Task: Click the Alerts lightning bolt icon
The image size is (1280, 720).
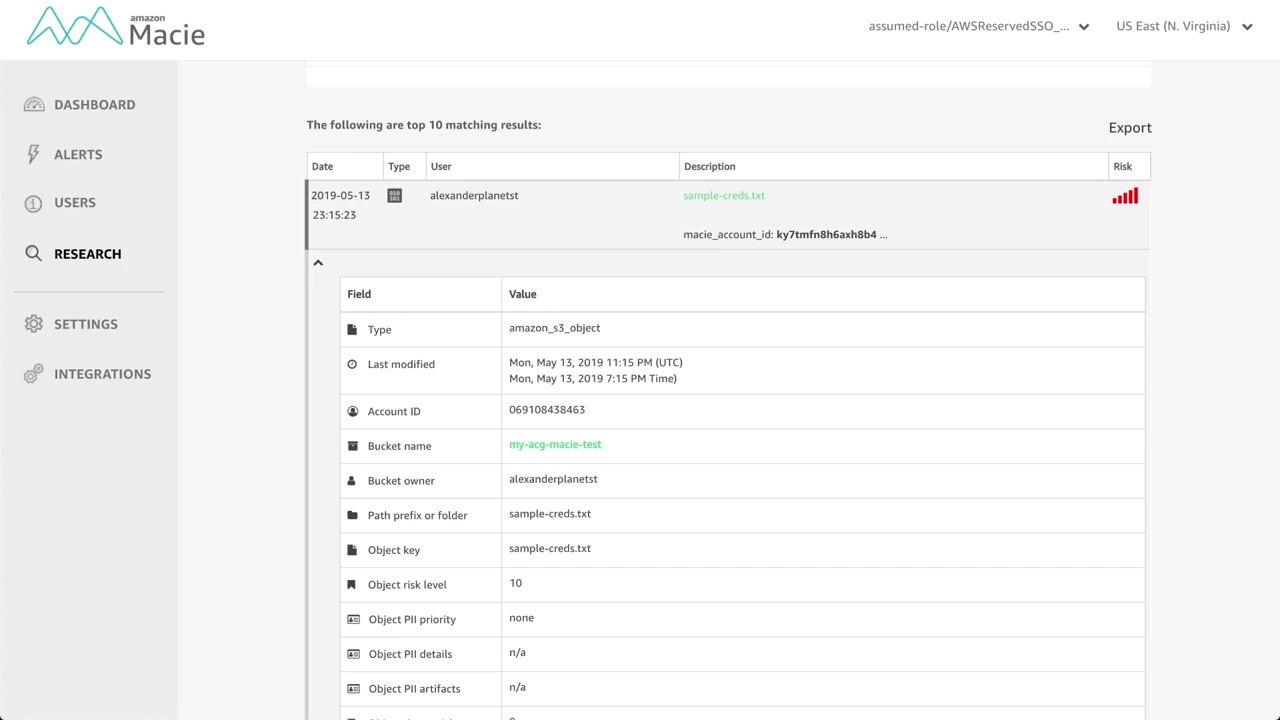Action: pyautogui.click(x=34, y=154)
